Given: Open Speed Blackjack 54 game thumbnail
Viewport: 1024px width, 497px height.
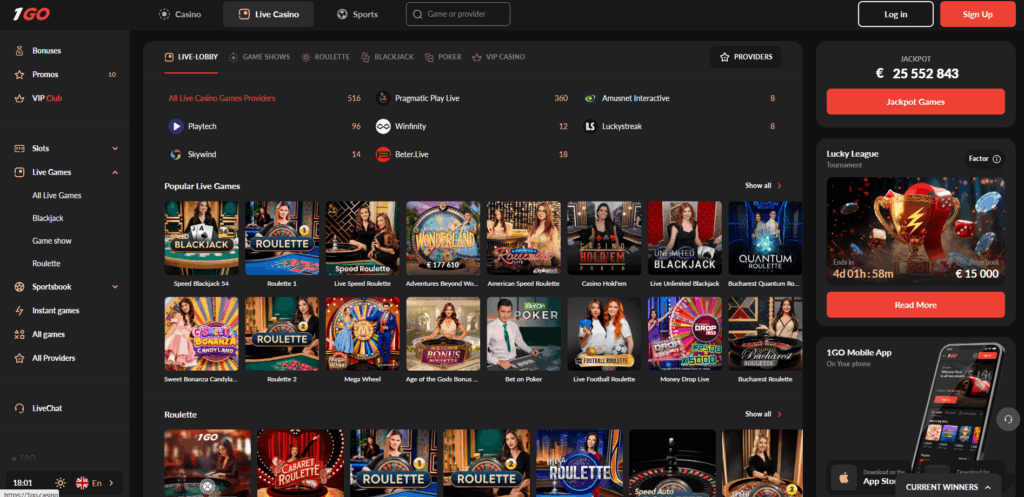Looking at the screenshot, I should pos(201,238).
